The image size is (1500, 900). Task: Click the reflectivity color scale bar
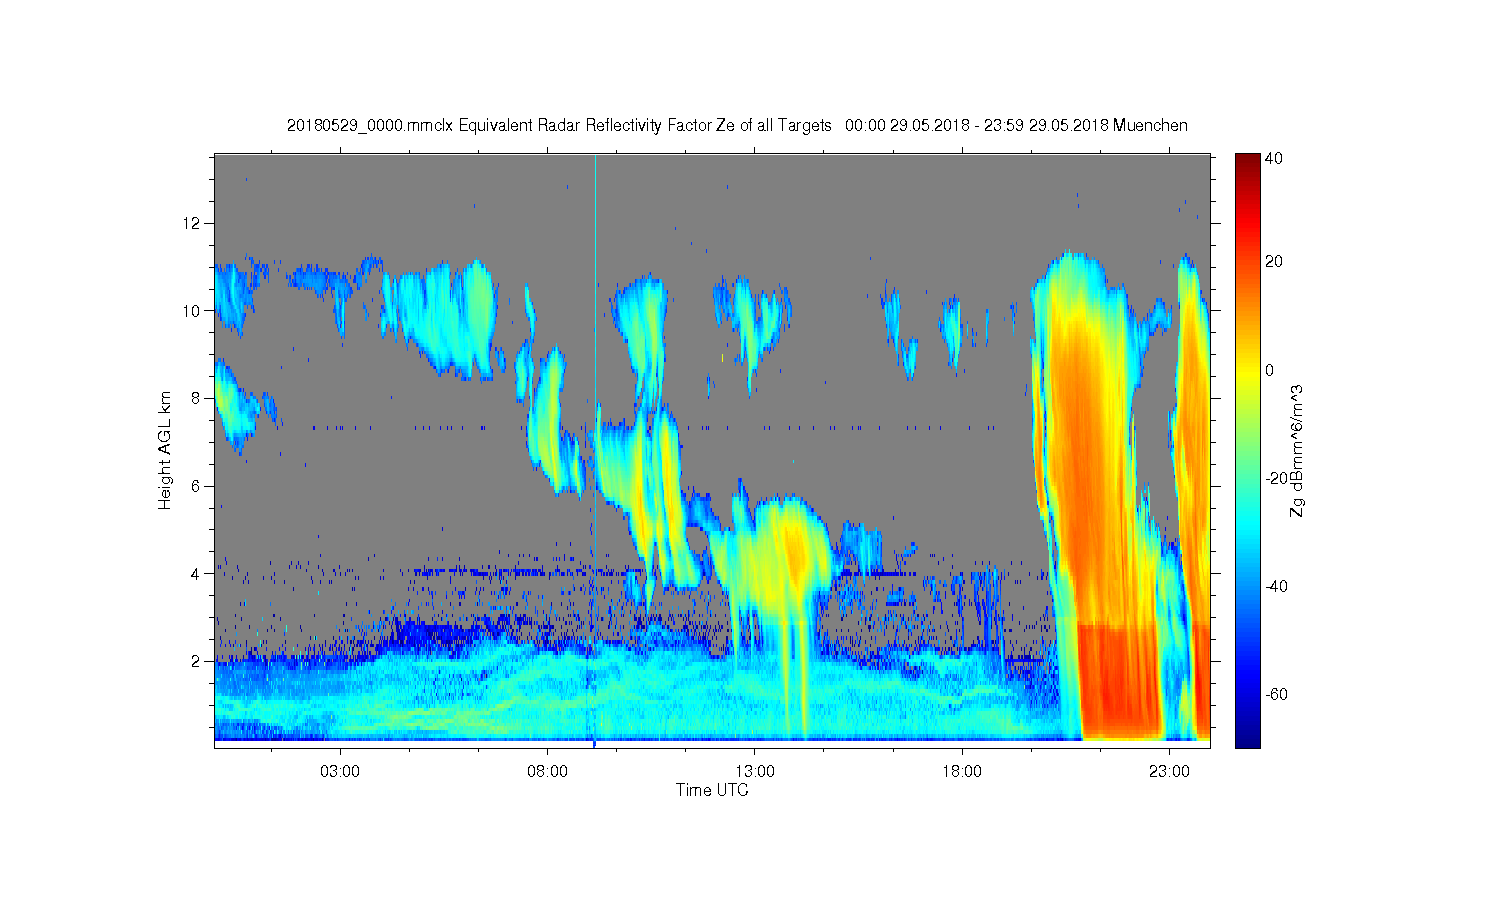pos(1247,450)
